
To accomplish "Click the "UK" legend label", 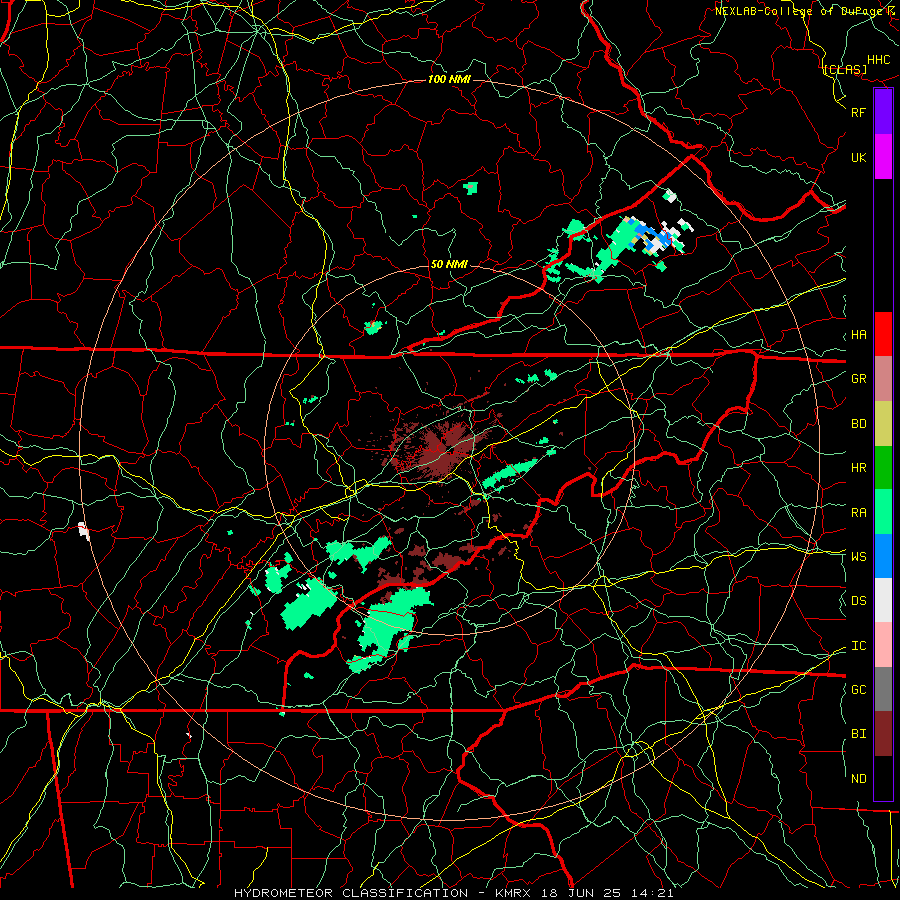I will point(859,157).
